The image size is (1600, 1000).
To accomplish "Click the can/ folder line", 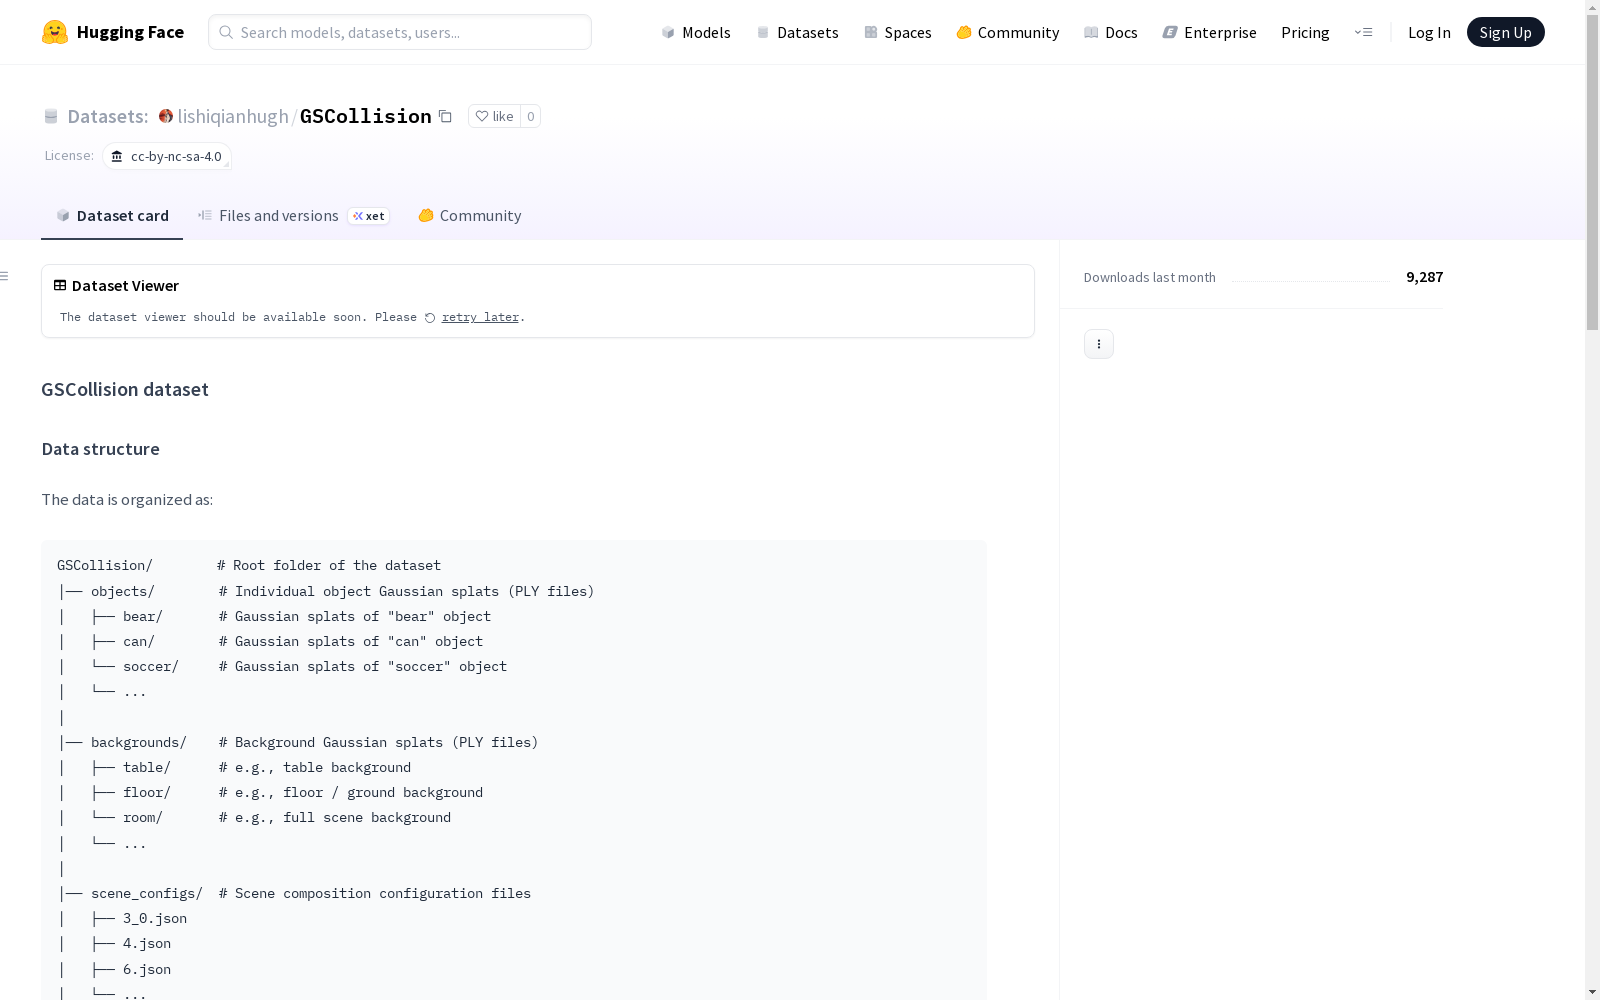I will pos(271,641).
